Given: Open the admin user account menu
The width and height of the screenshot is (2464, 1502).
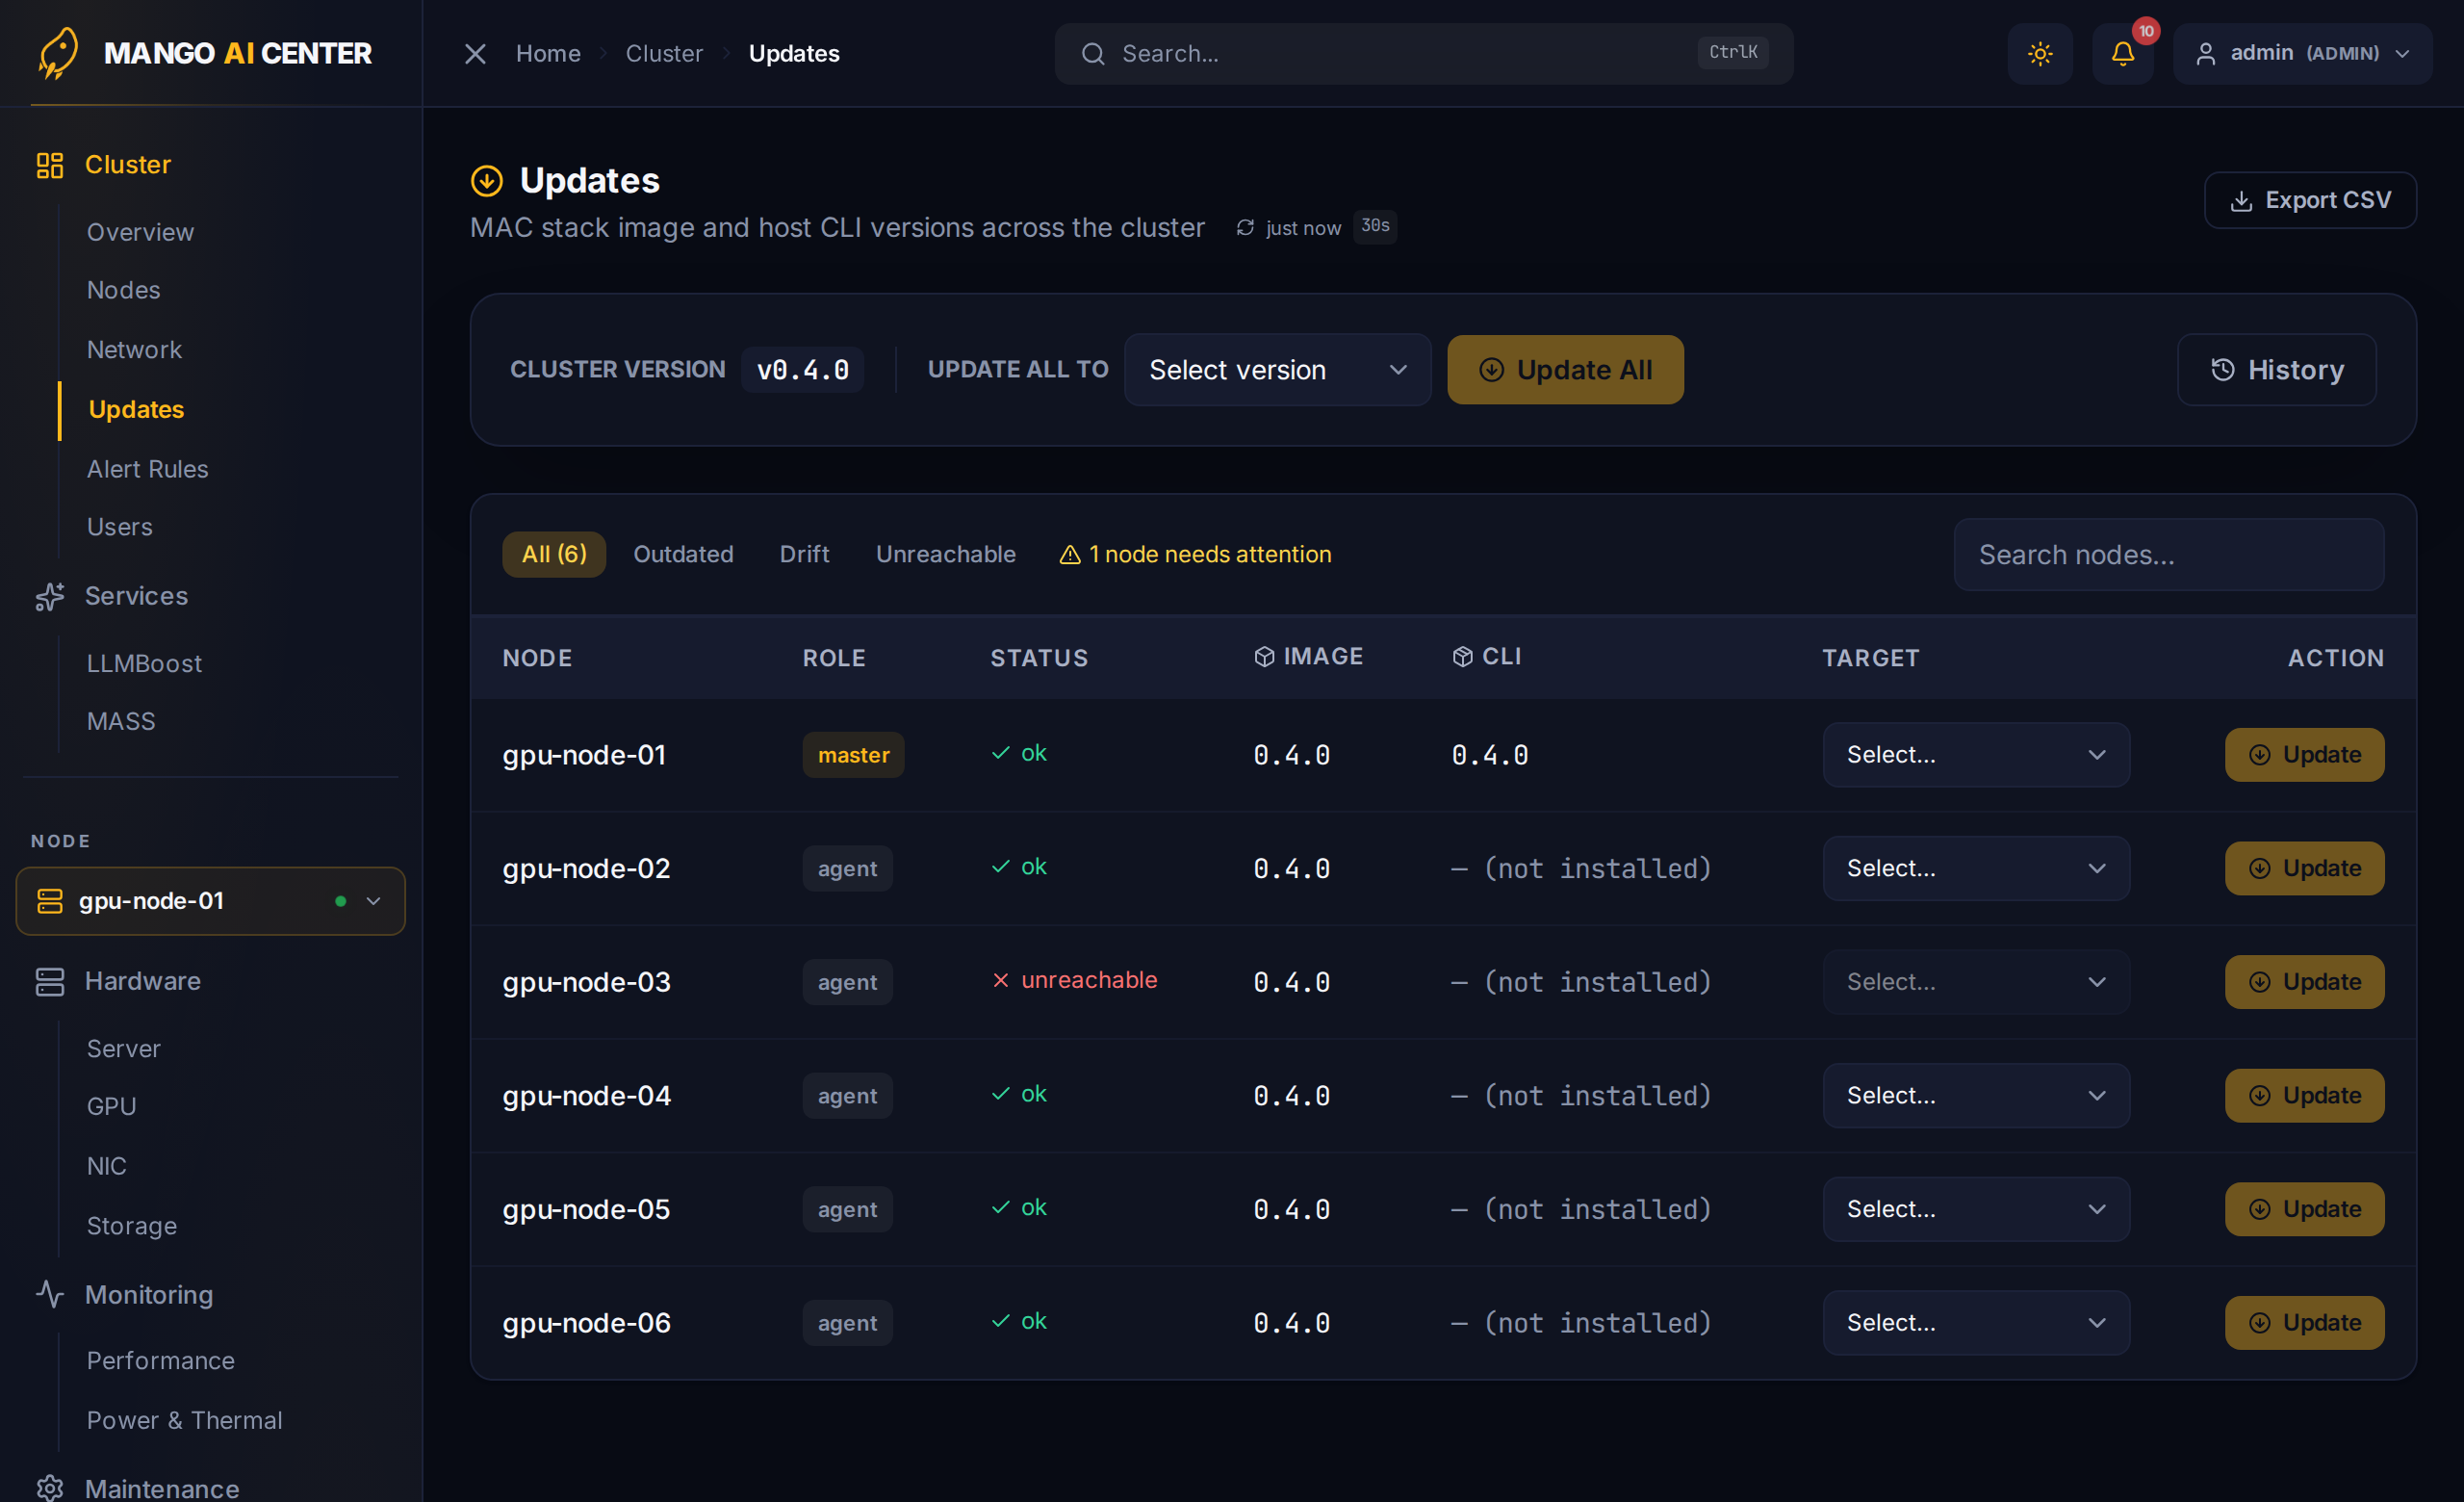Looking at the screenshot, I should point(2302,54).
